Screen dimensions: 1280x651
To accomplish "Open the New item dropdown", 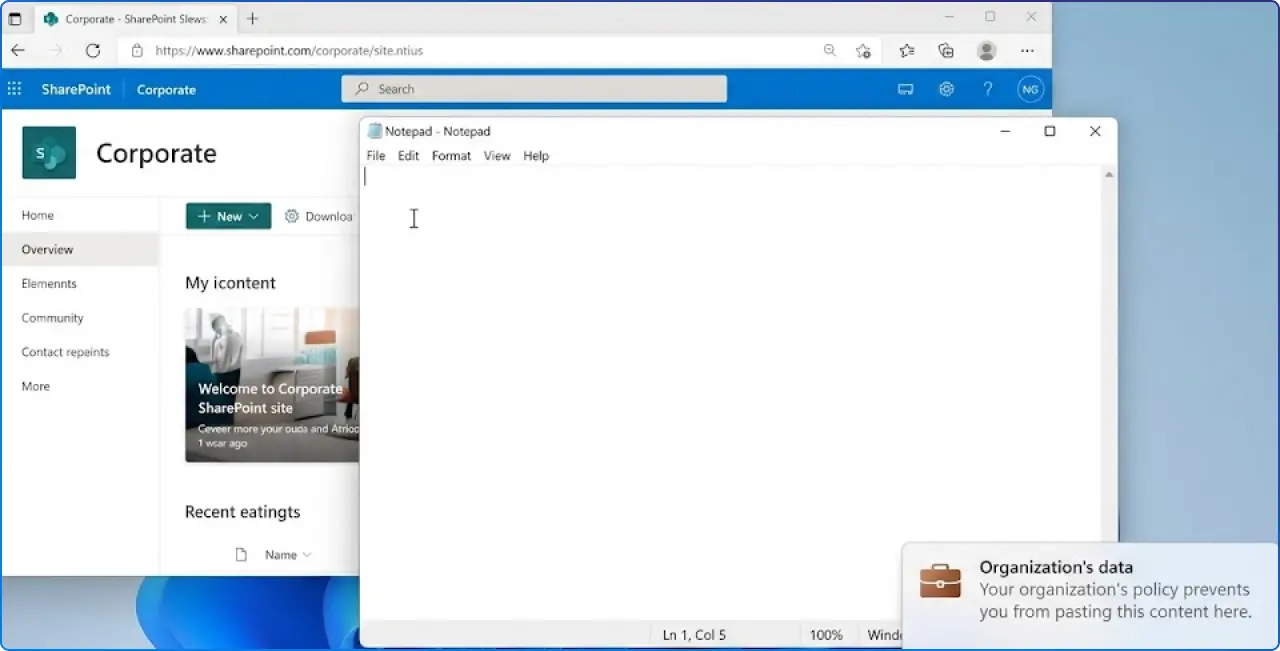I will (228, 216).
